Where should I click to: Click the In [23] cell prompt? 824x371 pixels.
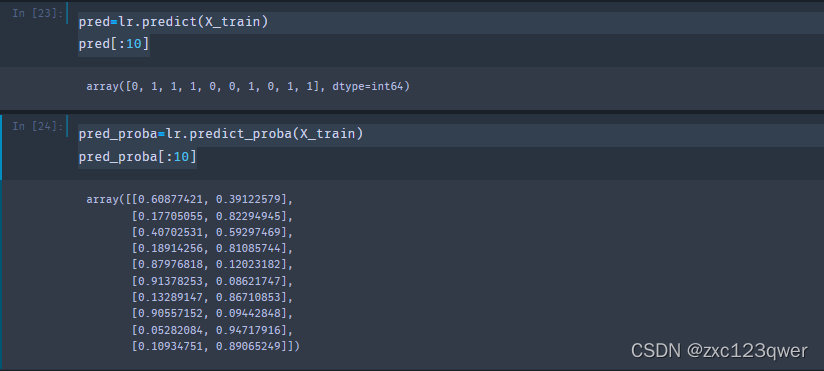[37, 13]
